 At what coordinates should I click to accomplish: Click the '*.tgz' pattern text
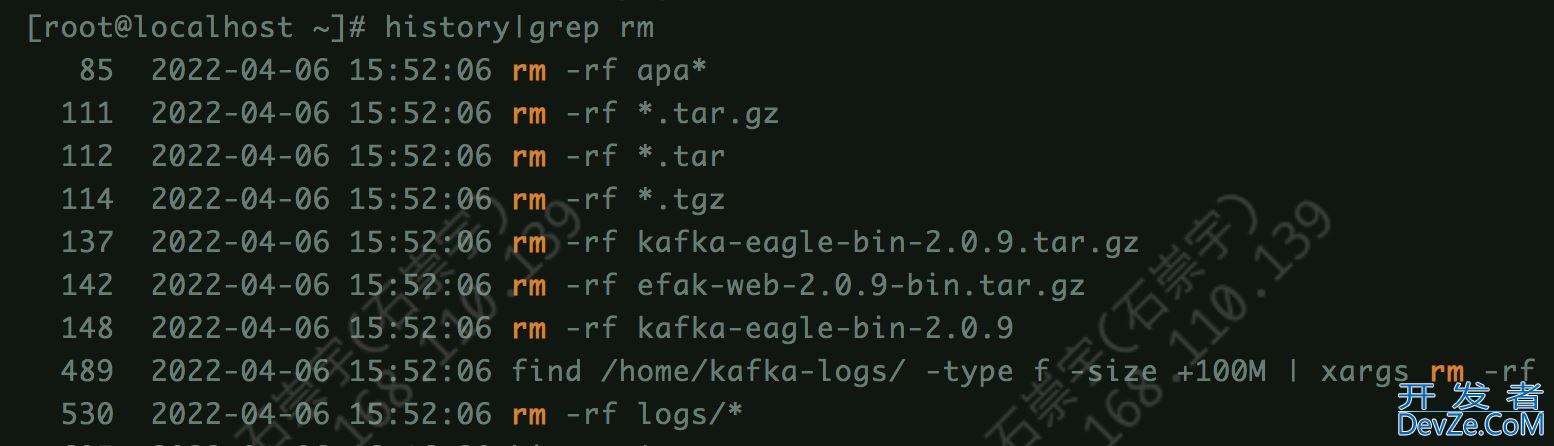[x=681, y=199]
